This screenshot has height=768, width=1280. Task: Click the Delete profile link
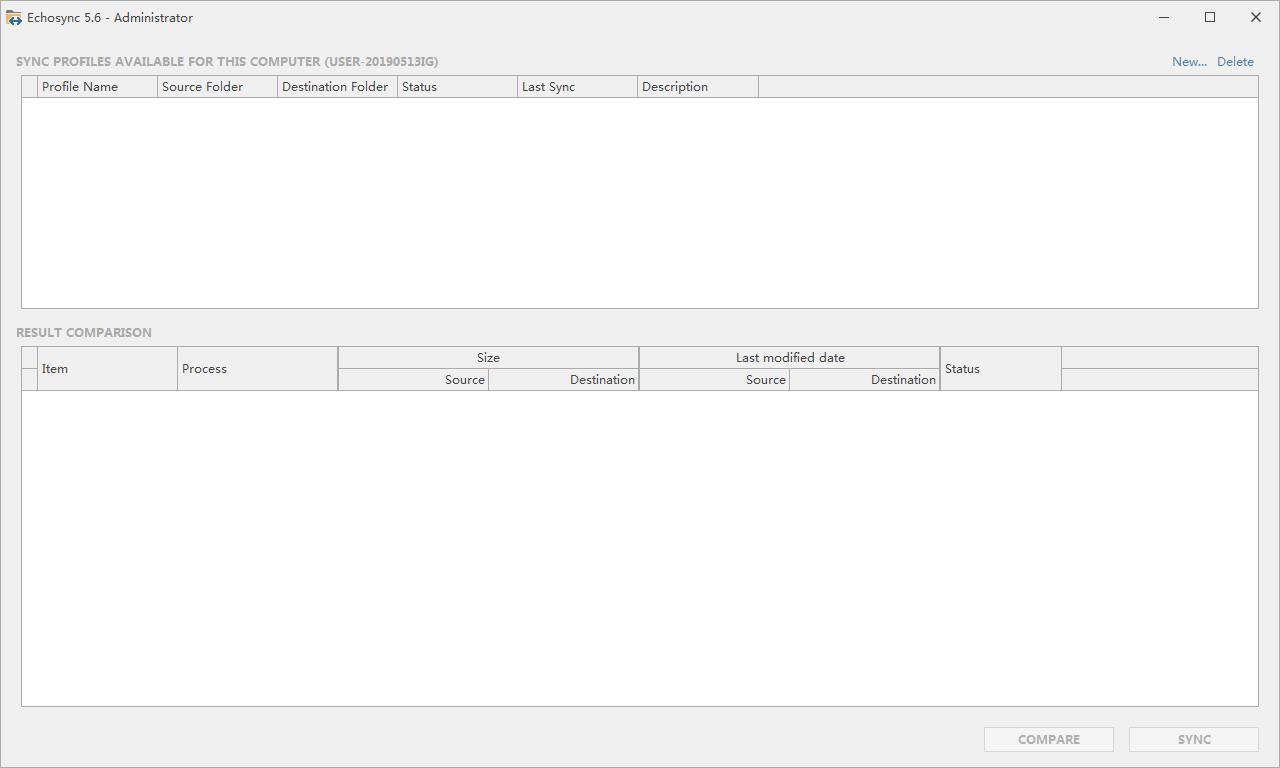1235,62
